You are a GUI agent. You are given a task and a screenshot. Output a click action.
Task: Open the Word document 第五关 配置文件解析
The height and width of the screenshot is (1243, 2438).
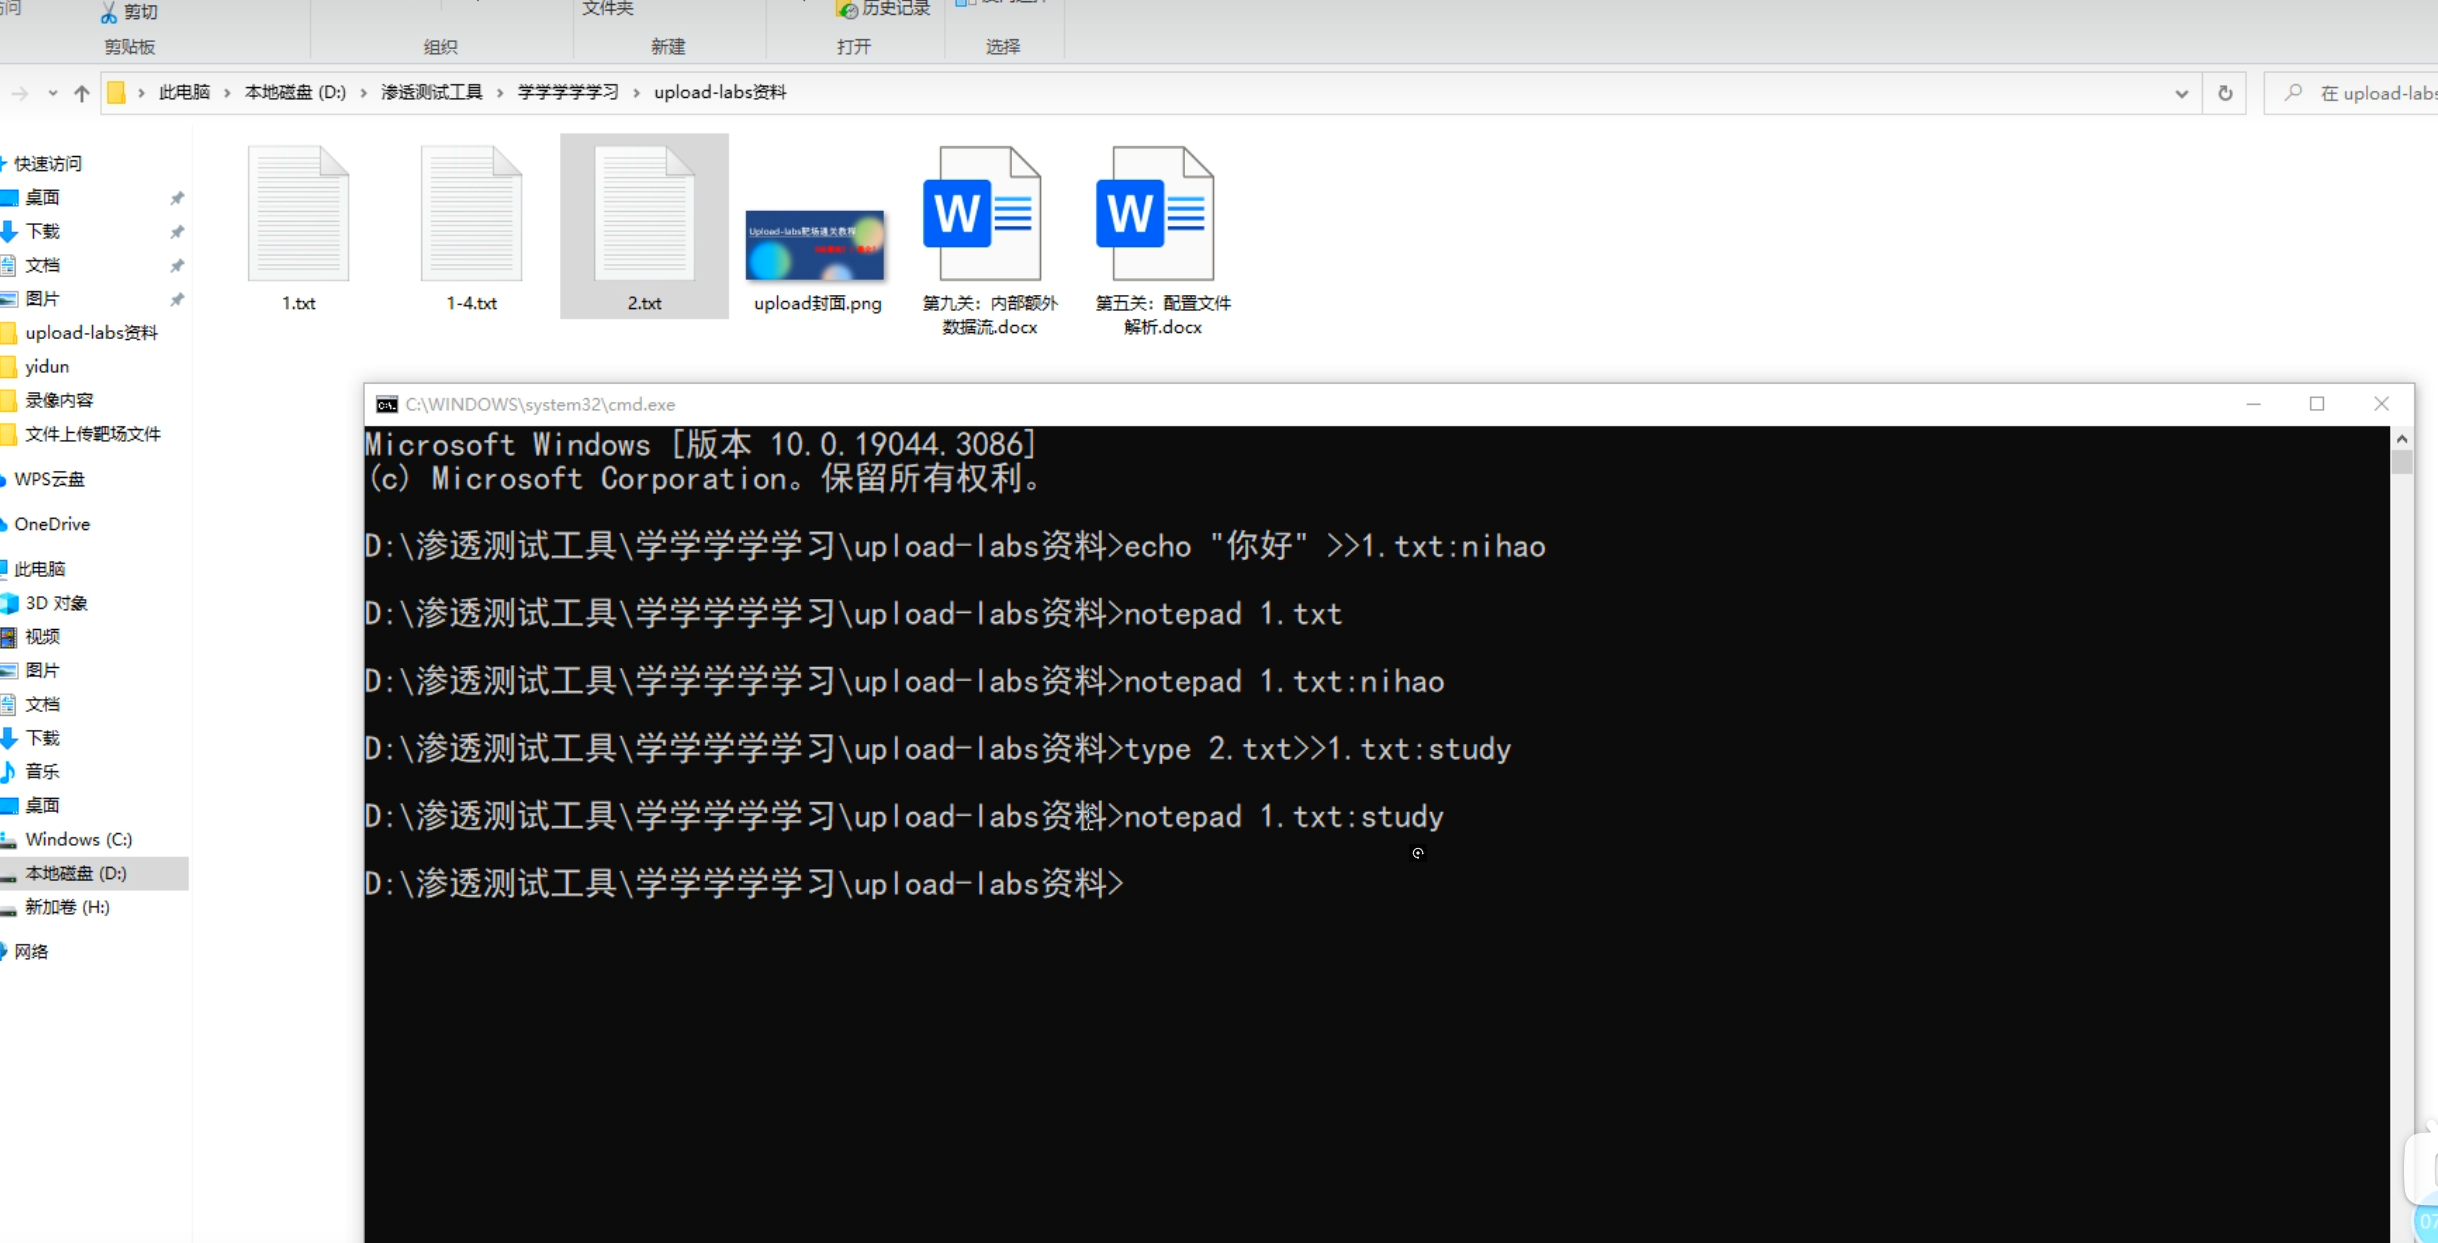click(1155, 214)
